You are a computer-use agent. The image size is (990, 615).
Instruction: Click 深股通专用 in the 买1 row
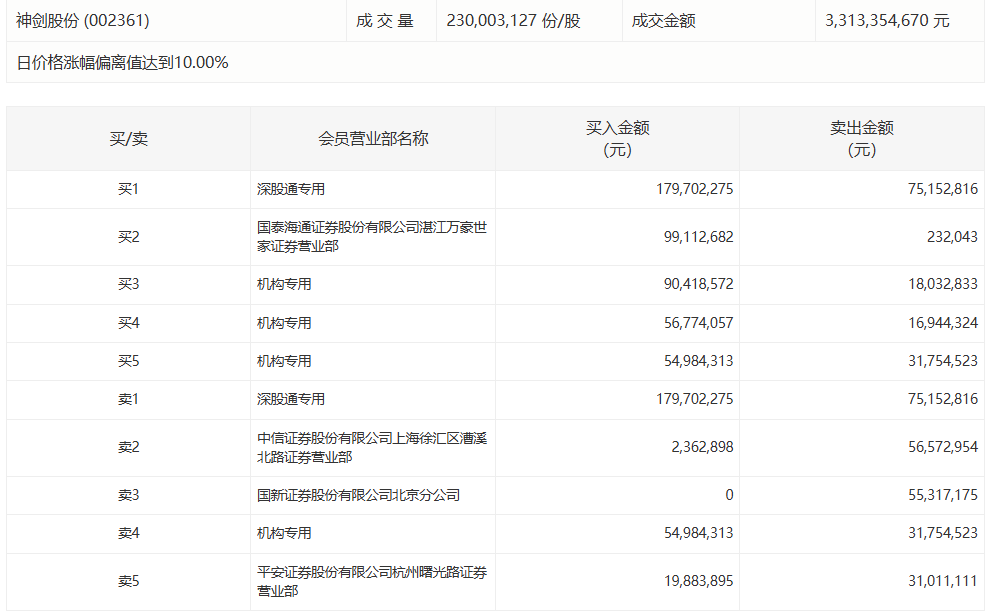click(x=291, y=189)
